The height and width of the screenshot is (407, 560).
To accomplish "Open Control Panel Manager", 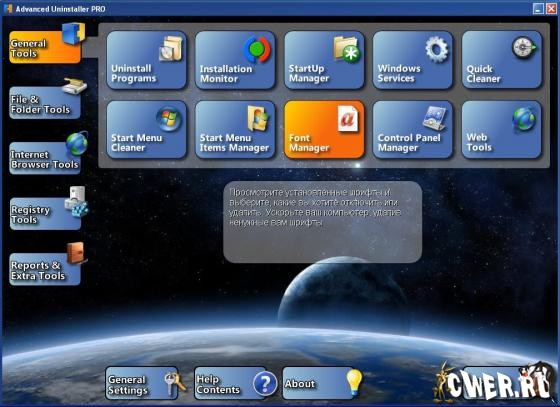I will [412, 130].
